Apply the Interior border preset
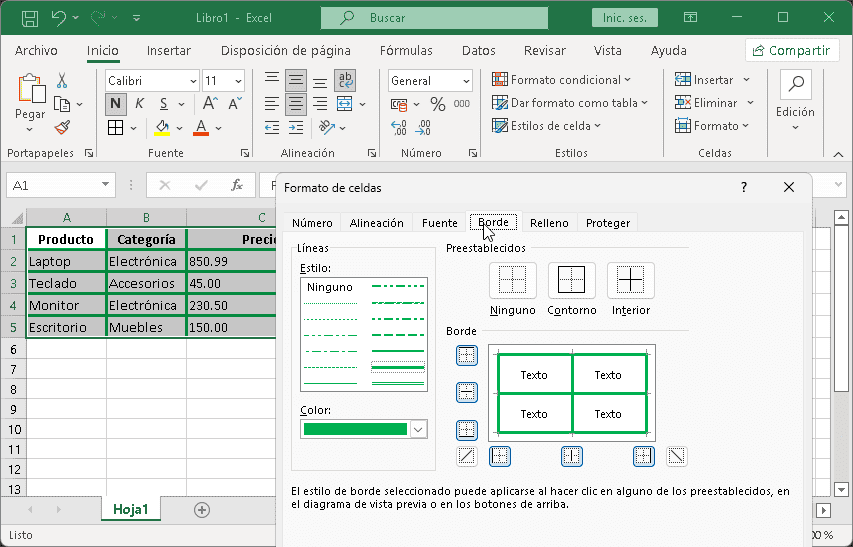 pos(630,280)
